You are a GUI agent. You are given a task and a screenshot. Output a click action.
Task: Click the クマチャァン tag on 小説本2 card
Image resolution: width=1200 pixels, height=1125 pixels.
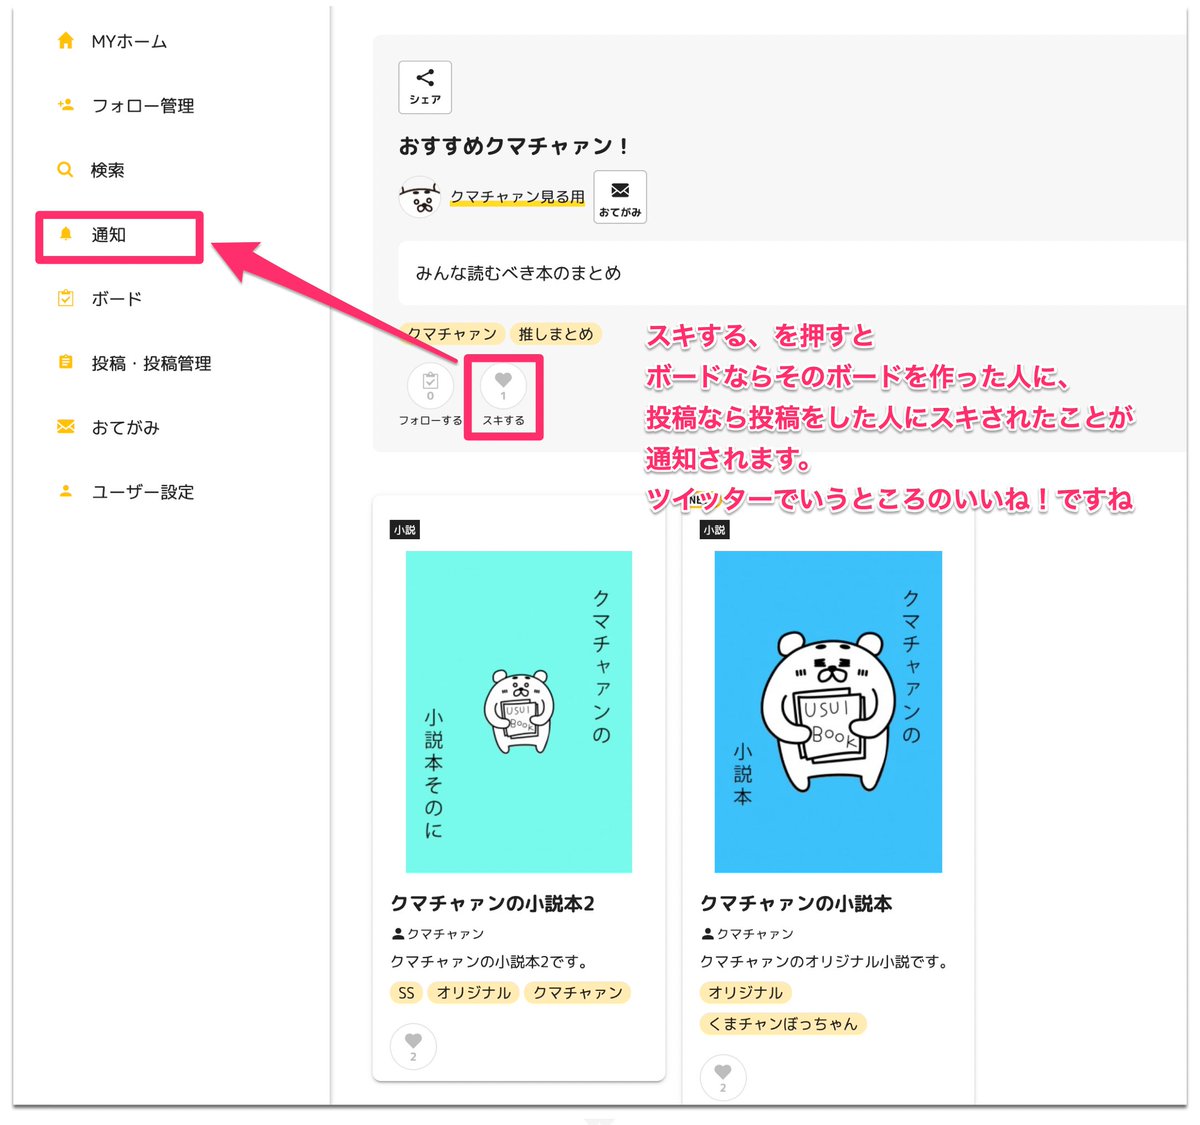[577, 993]
